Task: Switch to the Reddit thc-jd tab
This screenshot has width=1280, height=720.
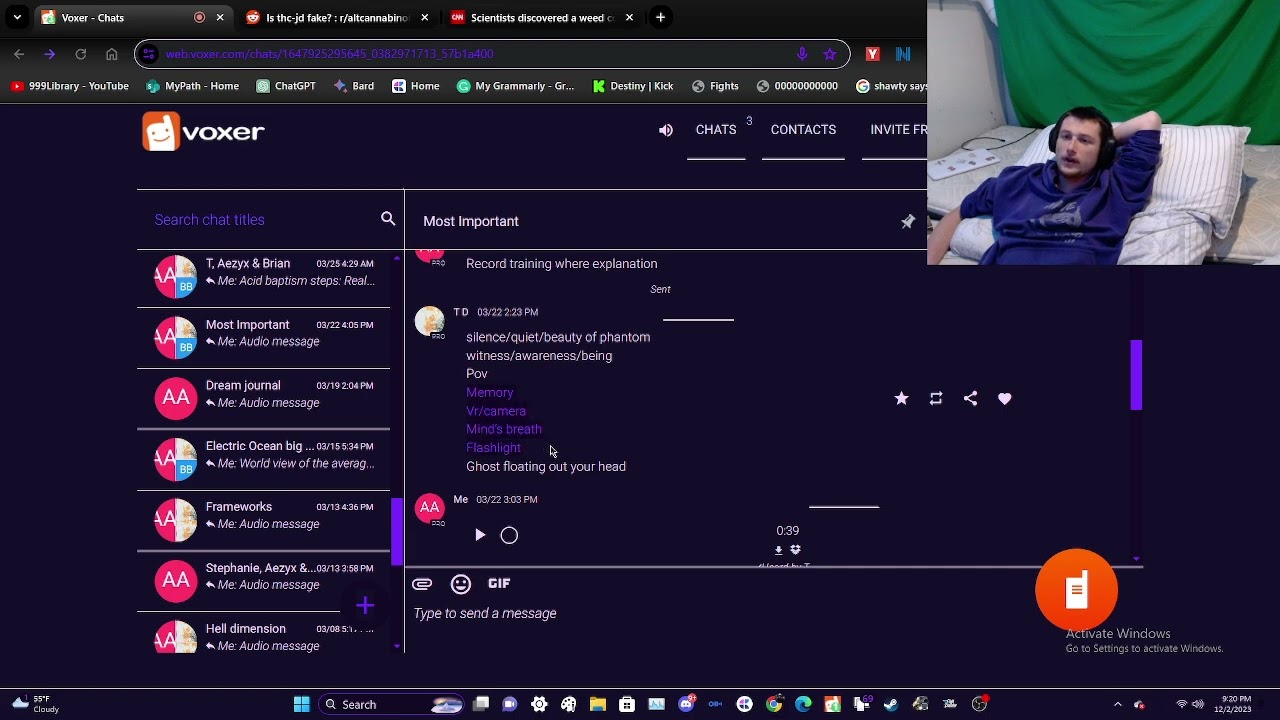Action: coord(337,18)
